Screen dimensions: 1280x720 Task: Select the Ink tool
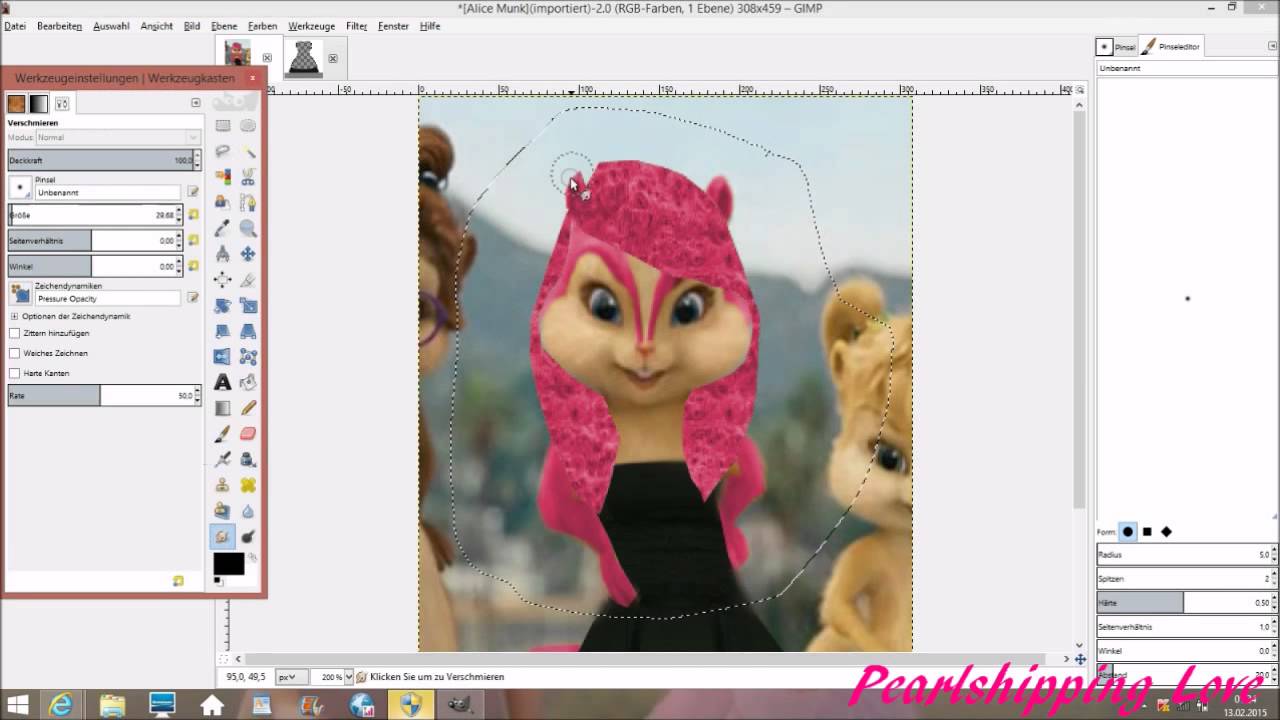coord(248,460)
